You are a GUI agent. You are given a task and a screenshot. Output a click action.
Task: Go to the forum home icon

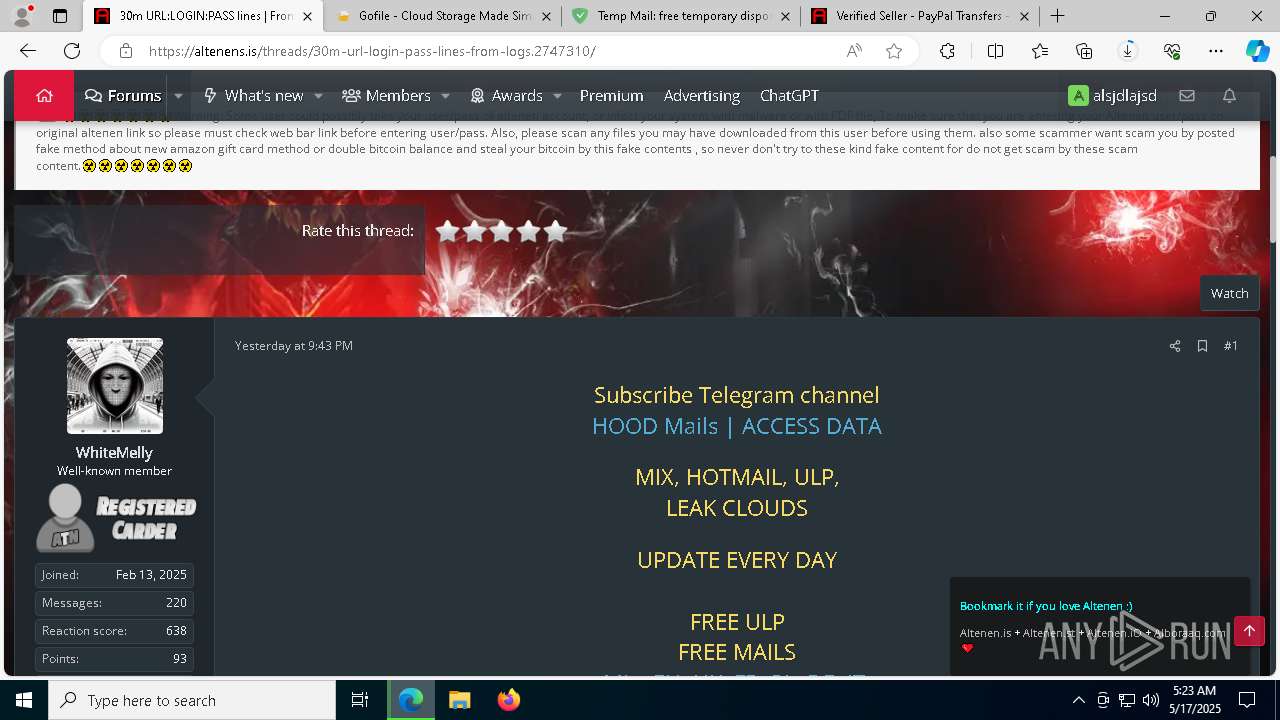pyautogui.click(x=44, y=96)
